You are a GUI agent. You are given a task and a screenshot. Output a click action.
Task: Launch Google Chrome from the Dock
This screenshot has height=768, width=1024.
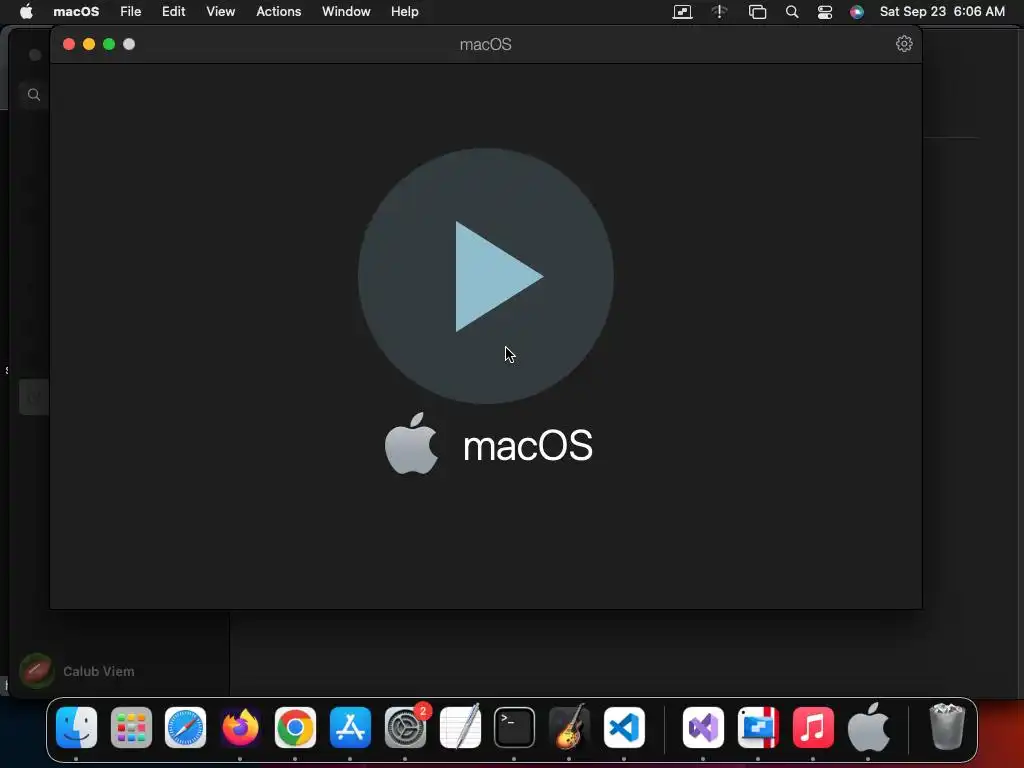[x=295, y=728]
